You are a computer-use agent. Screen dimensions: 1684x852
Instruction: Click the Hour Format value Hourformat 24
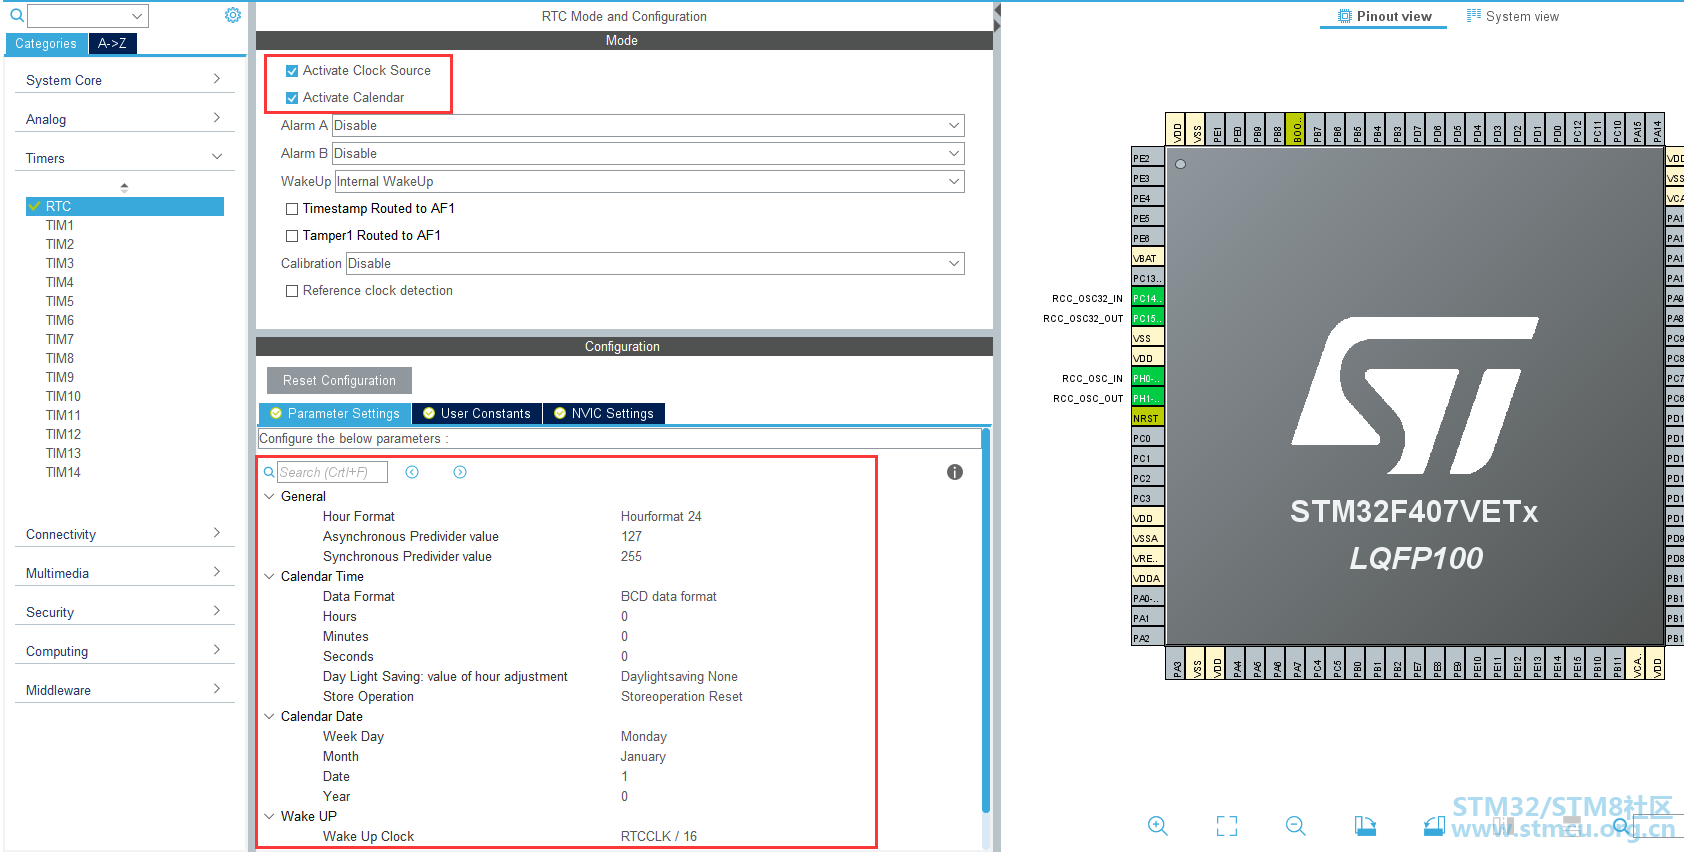coord(661,516)
